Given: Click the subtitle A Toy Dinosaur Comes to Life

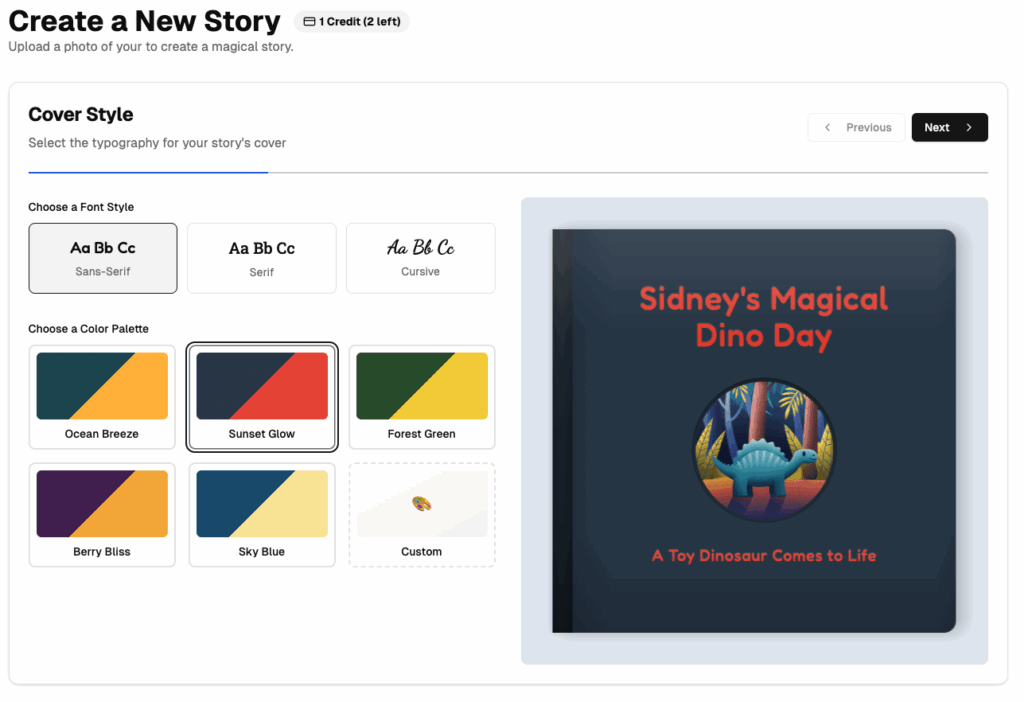Looking at the screenshot, I should (763, 555).
